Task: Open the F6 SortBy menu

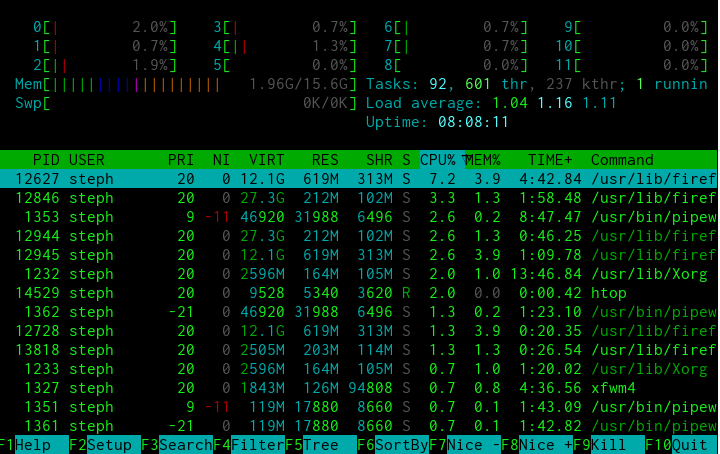Action: pos(393,445)
